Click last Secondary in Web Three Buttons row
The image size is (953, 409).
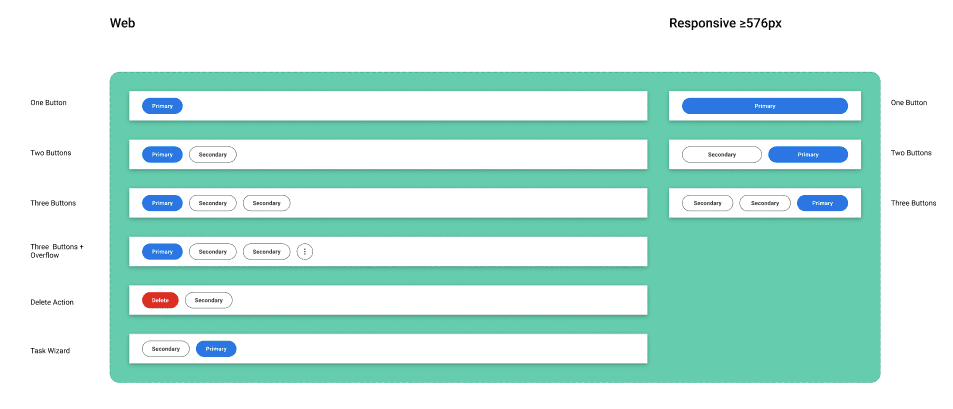tap(267, 203)
